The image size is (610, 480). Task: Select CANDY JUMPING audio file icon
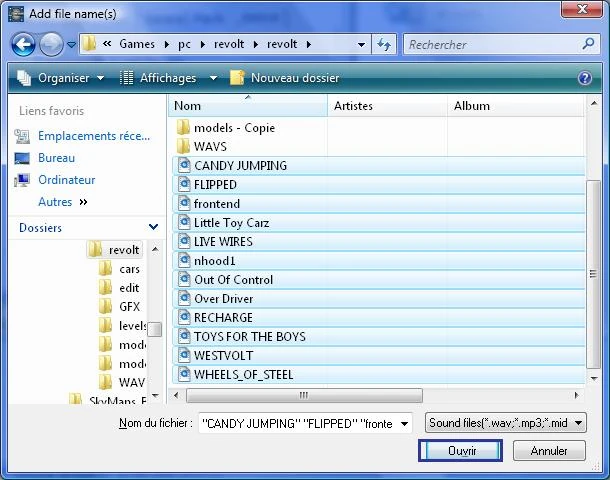(x=184, y=165)
